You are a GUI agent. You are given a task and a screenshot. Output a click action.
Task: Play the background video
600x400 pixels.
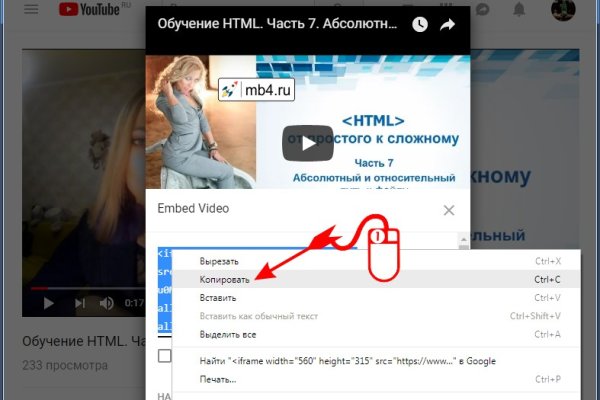(x=48, y=302)
